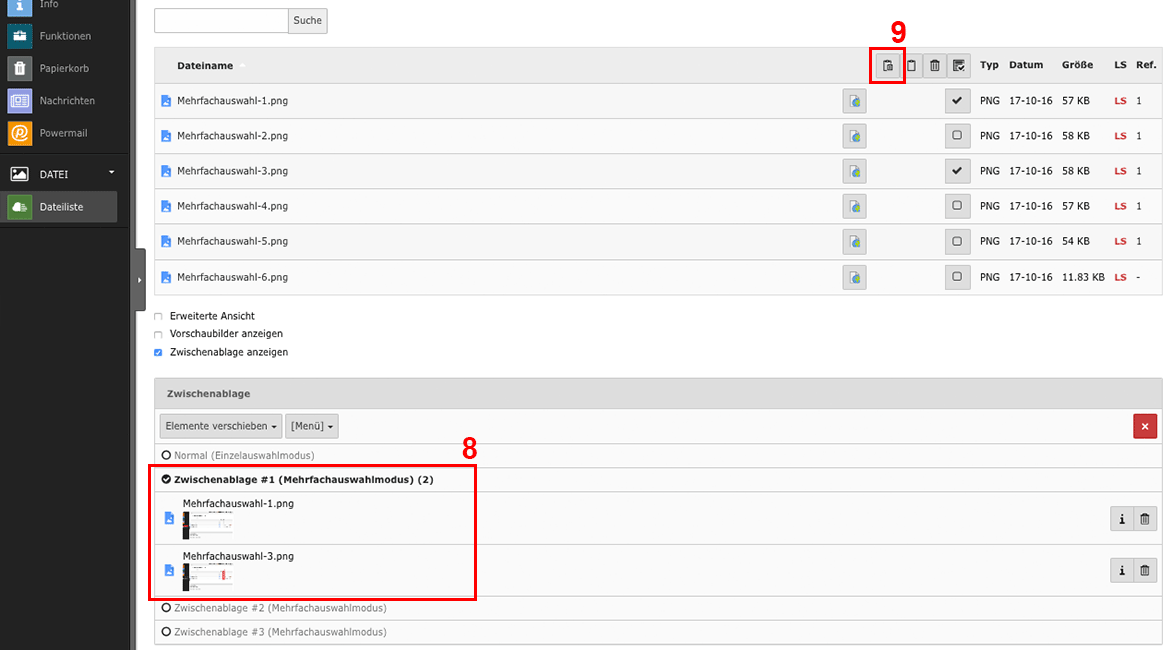Disable Zwischenablage anzeigen checkbox
Viewport: 1170px width, 650px height.
point(158,353)
